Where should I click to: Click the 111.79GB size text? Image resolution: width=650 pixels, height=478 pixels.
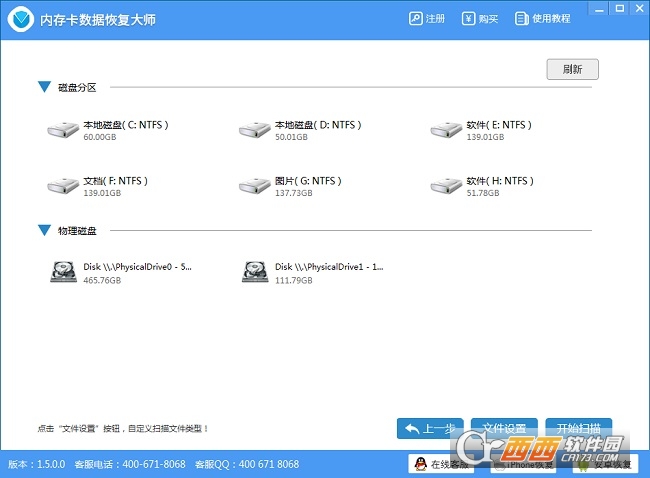point(293,281)
